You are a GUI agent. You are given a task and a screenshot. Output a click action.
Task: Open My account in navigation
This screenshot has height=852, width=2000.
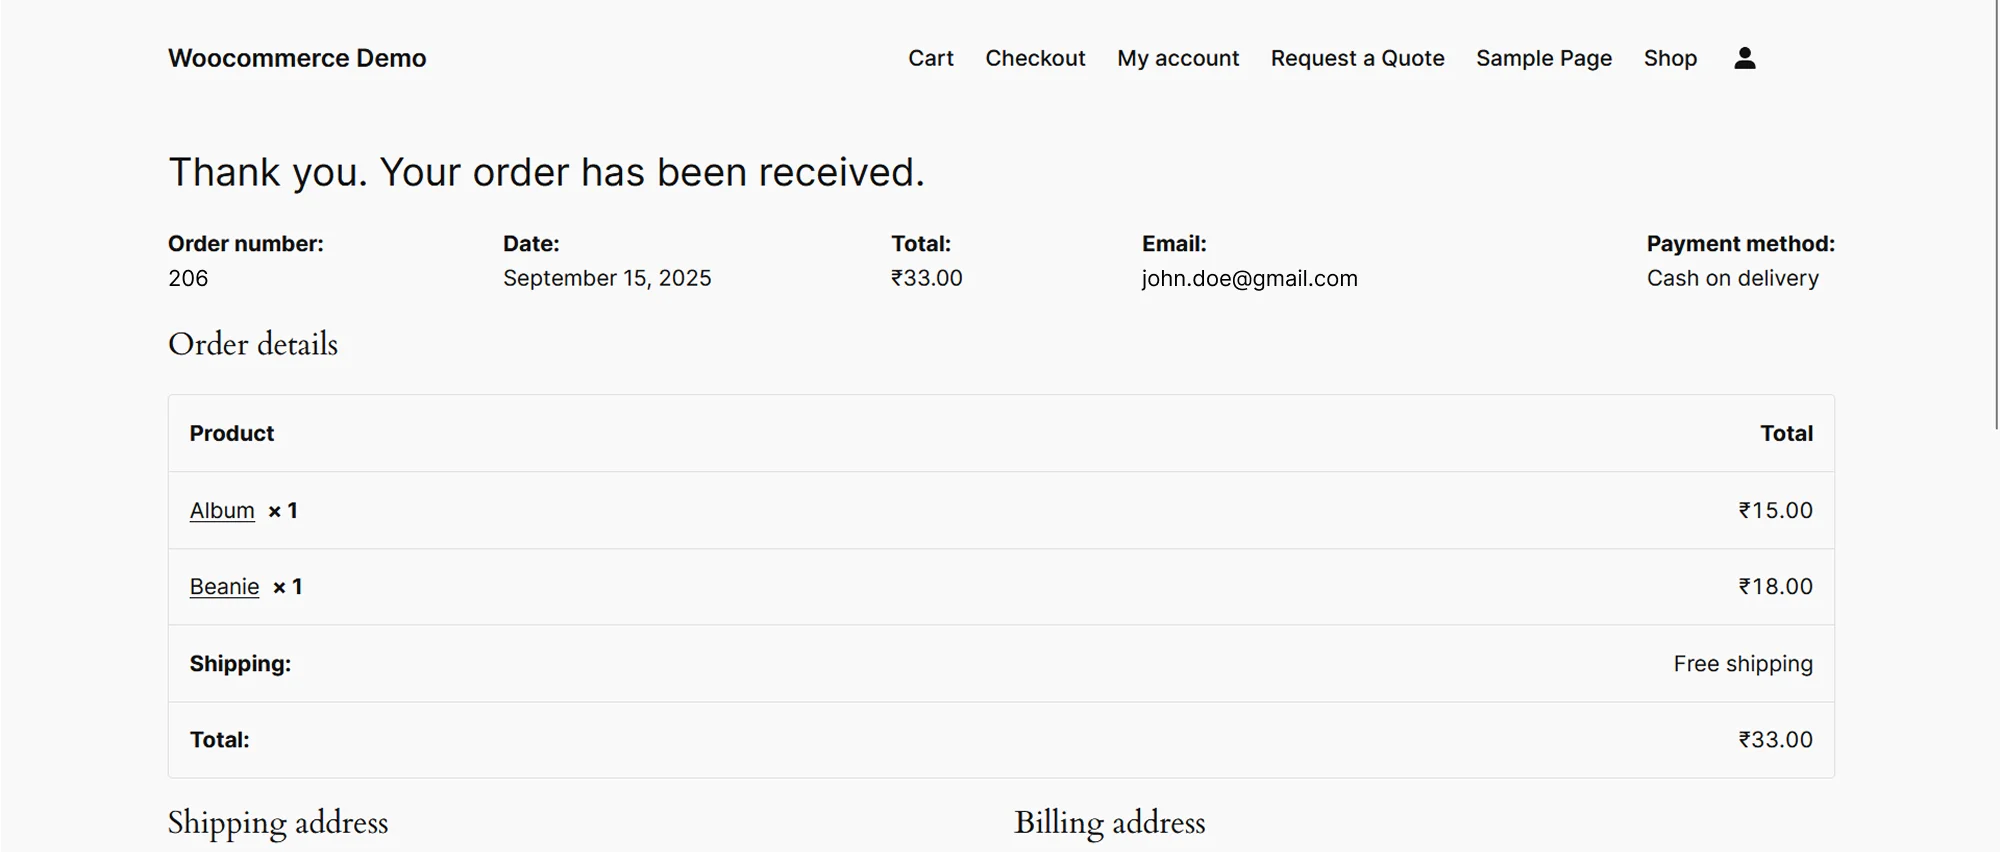pos(1178,58)
